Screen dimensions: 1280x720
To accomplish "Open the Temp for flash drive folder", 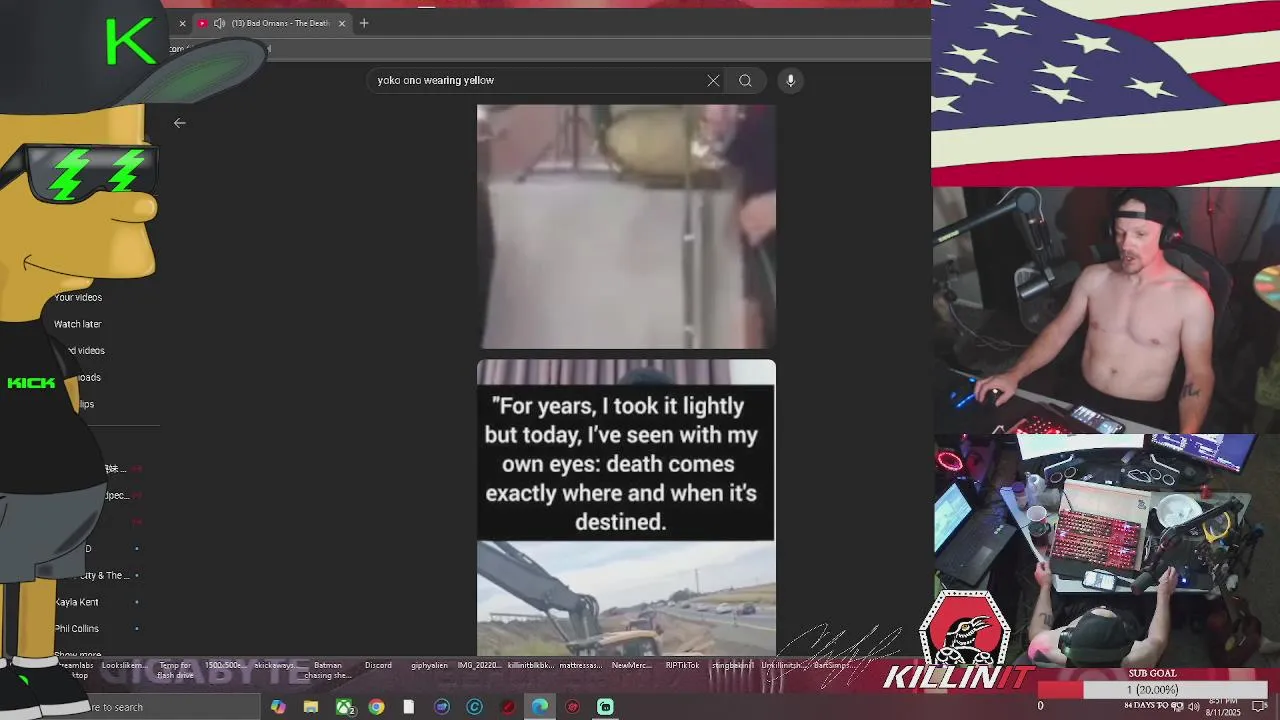I will pos(175,670).
